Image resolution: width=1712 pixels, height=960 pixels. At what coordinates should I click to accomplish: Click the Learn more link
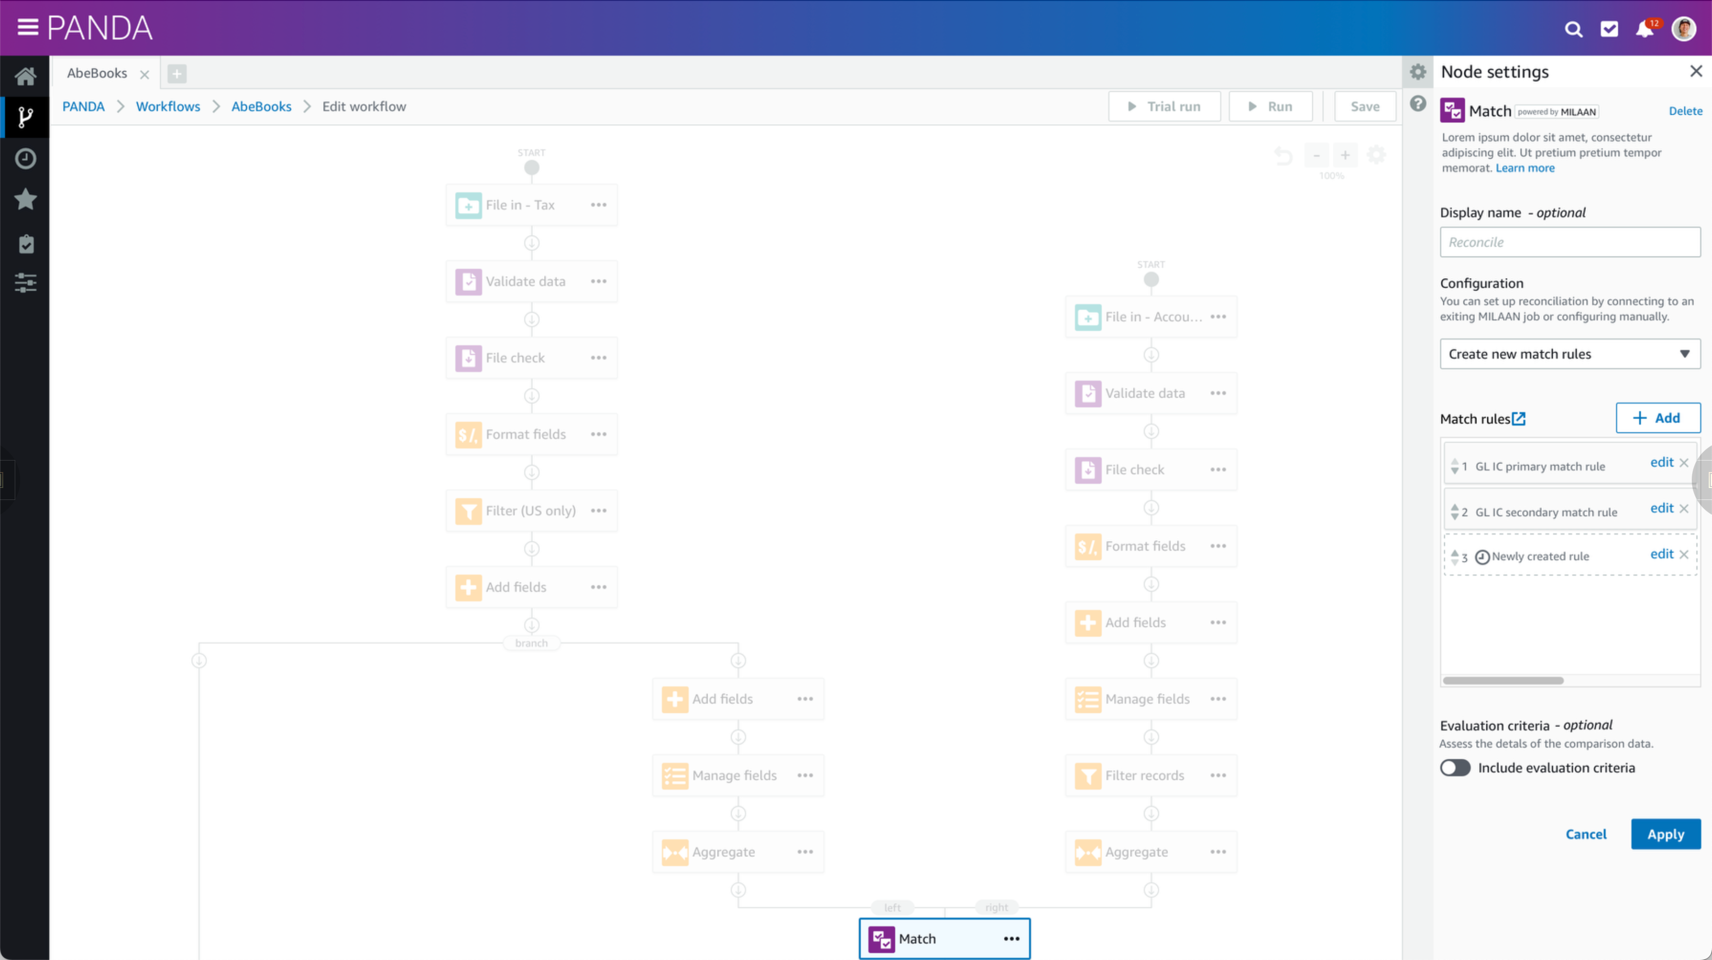click(1524, 167)
